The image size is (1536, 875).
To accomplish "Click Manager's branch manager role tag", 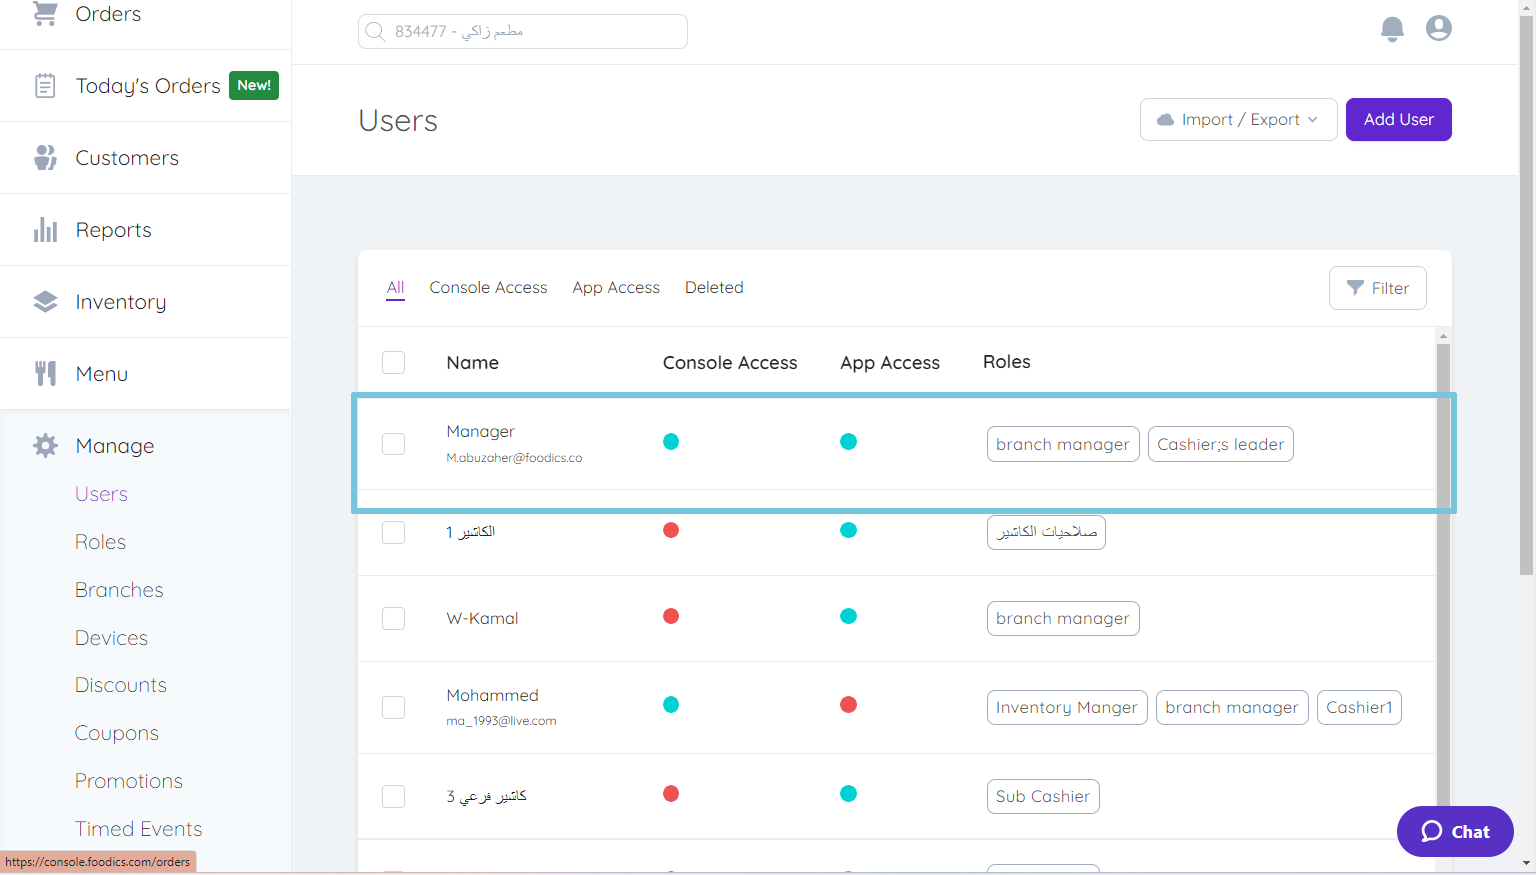I will pos(1063,444).
